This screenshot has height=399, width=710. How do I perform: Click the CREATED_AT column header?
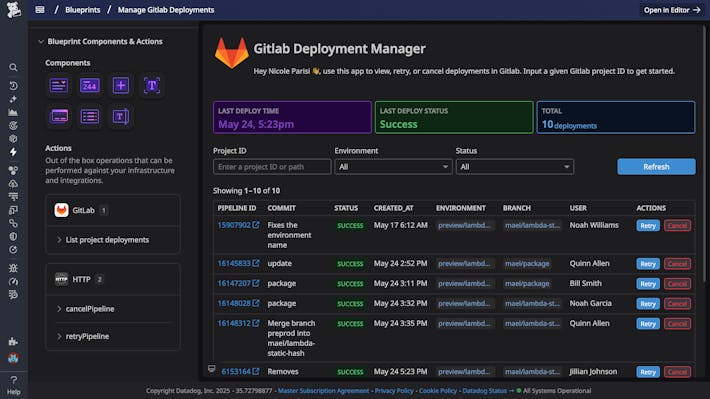(x=393, y=208)
